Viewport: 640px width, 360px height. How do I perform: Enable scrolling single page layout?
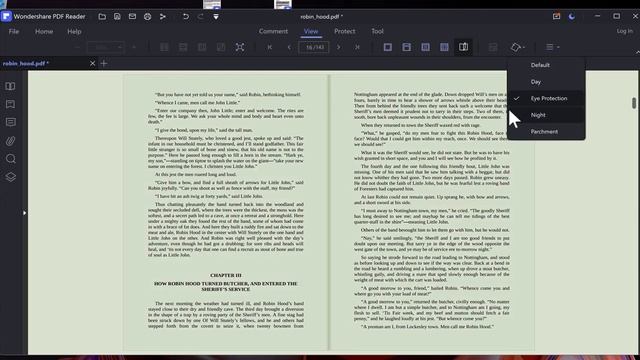point(407,47)
